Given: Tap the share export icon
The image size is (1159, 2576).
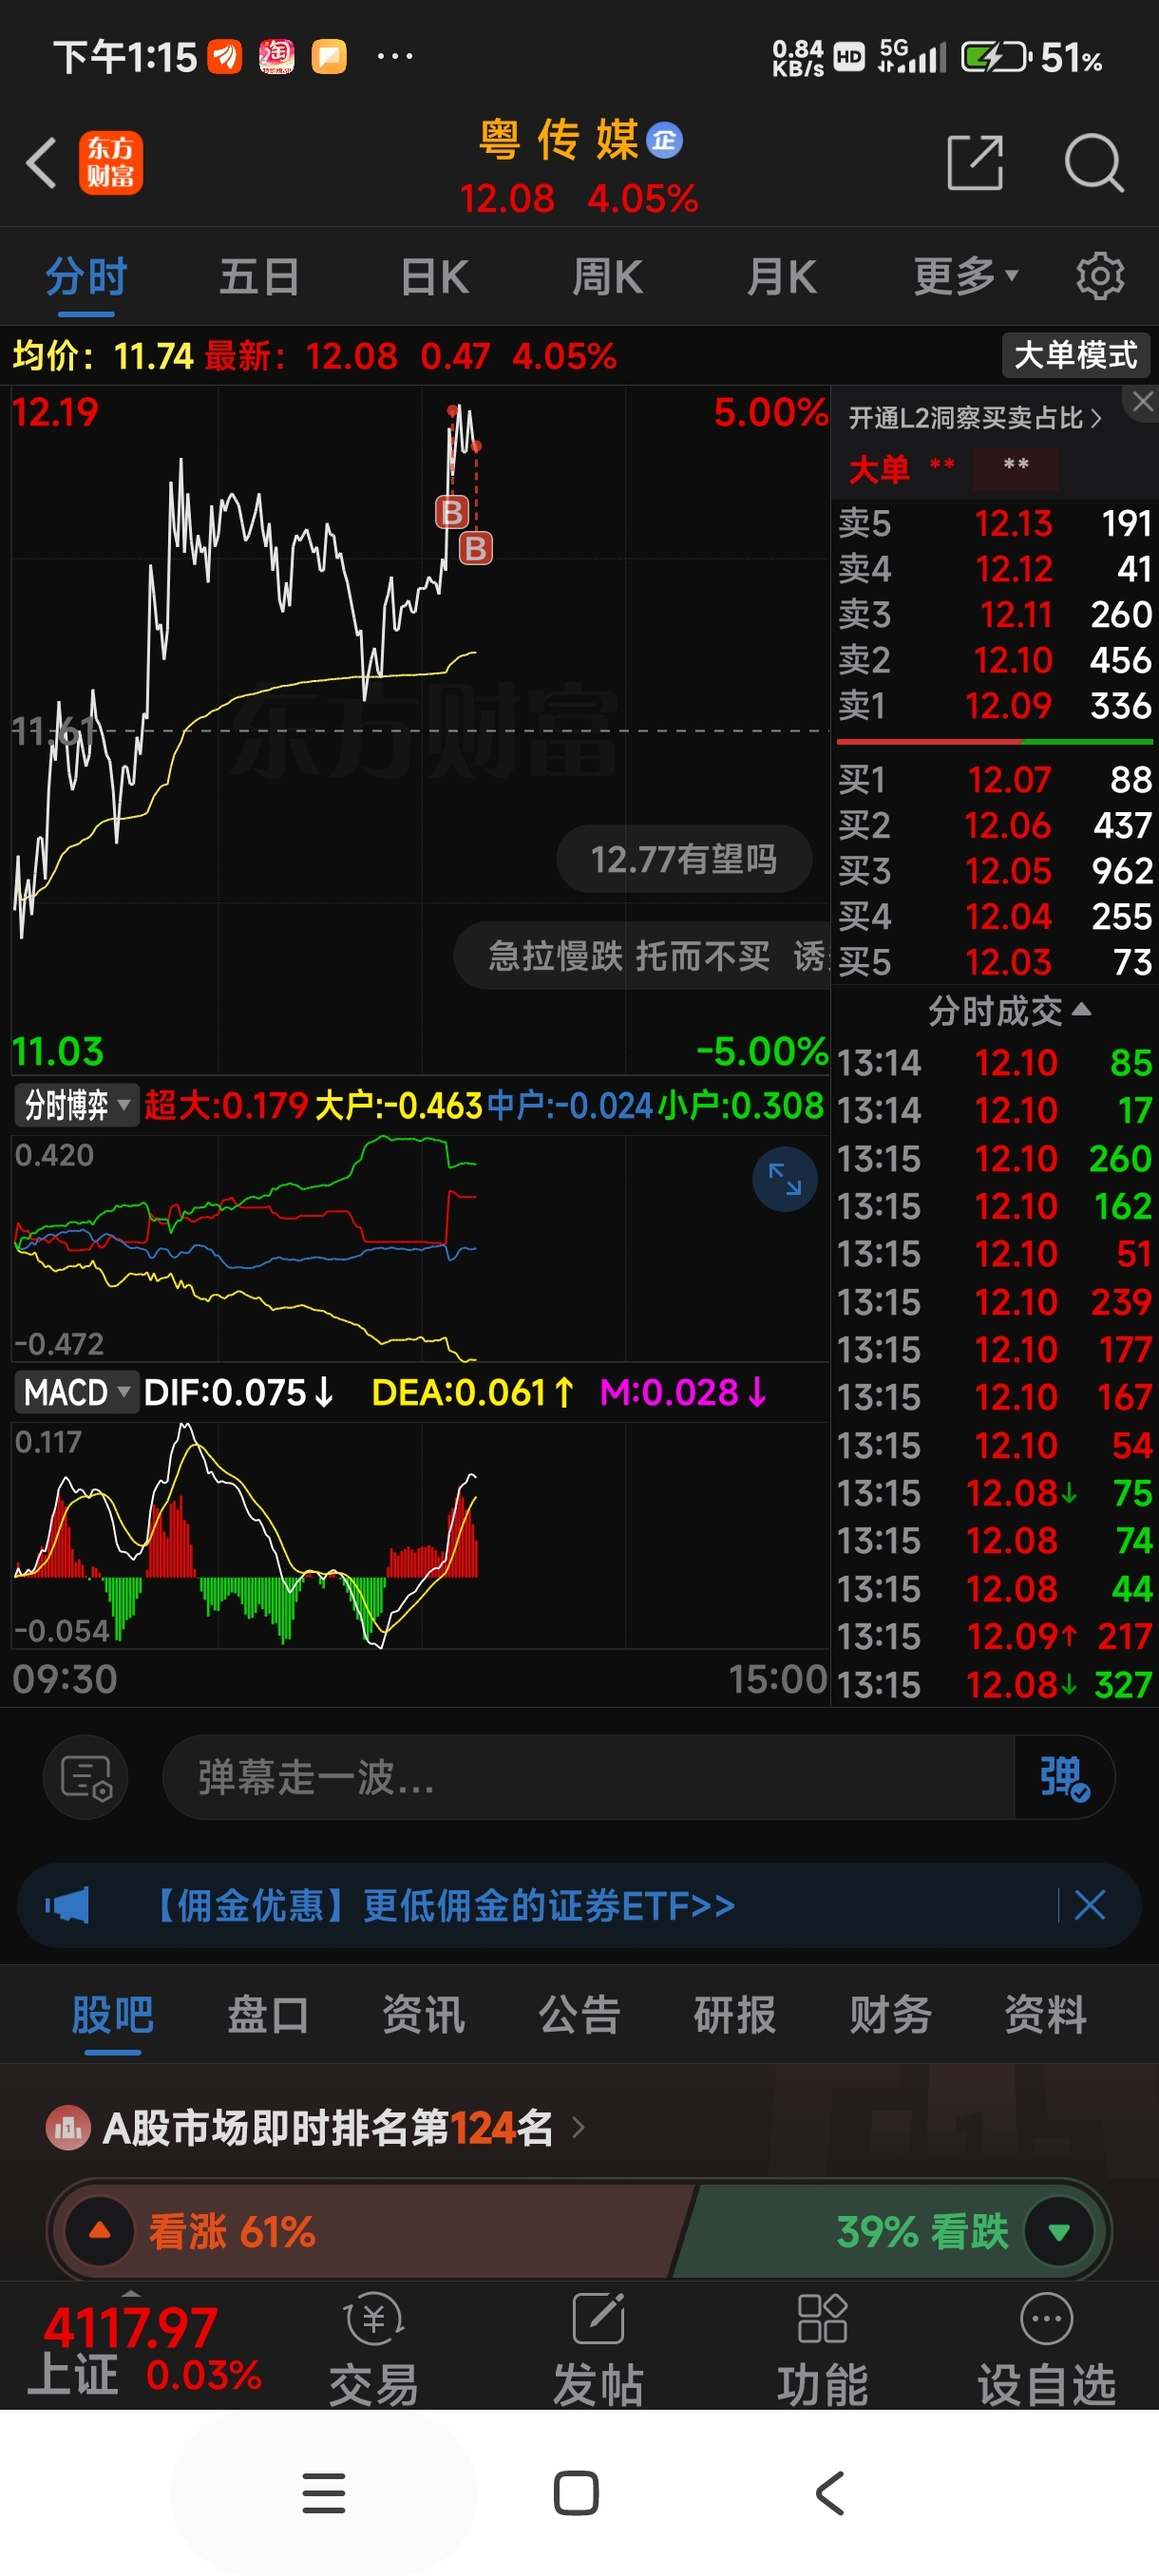Looking at the screenshot, I should [975, 162].
